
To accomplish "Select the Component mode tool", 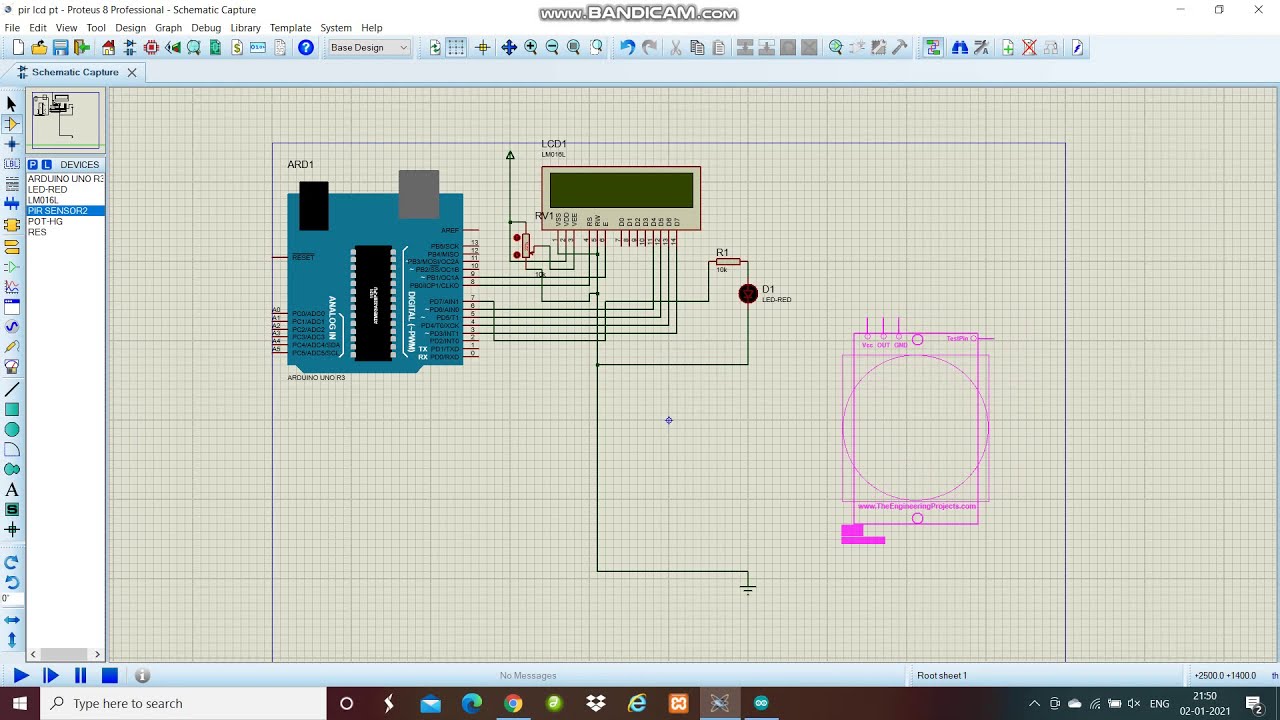I will click(12, 124).
